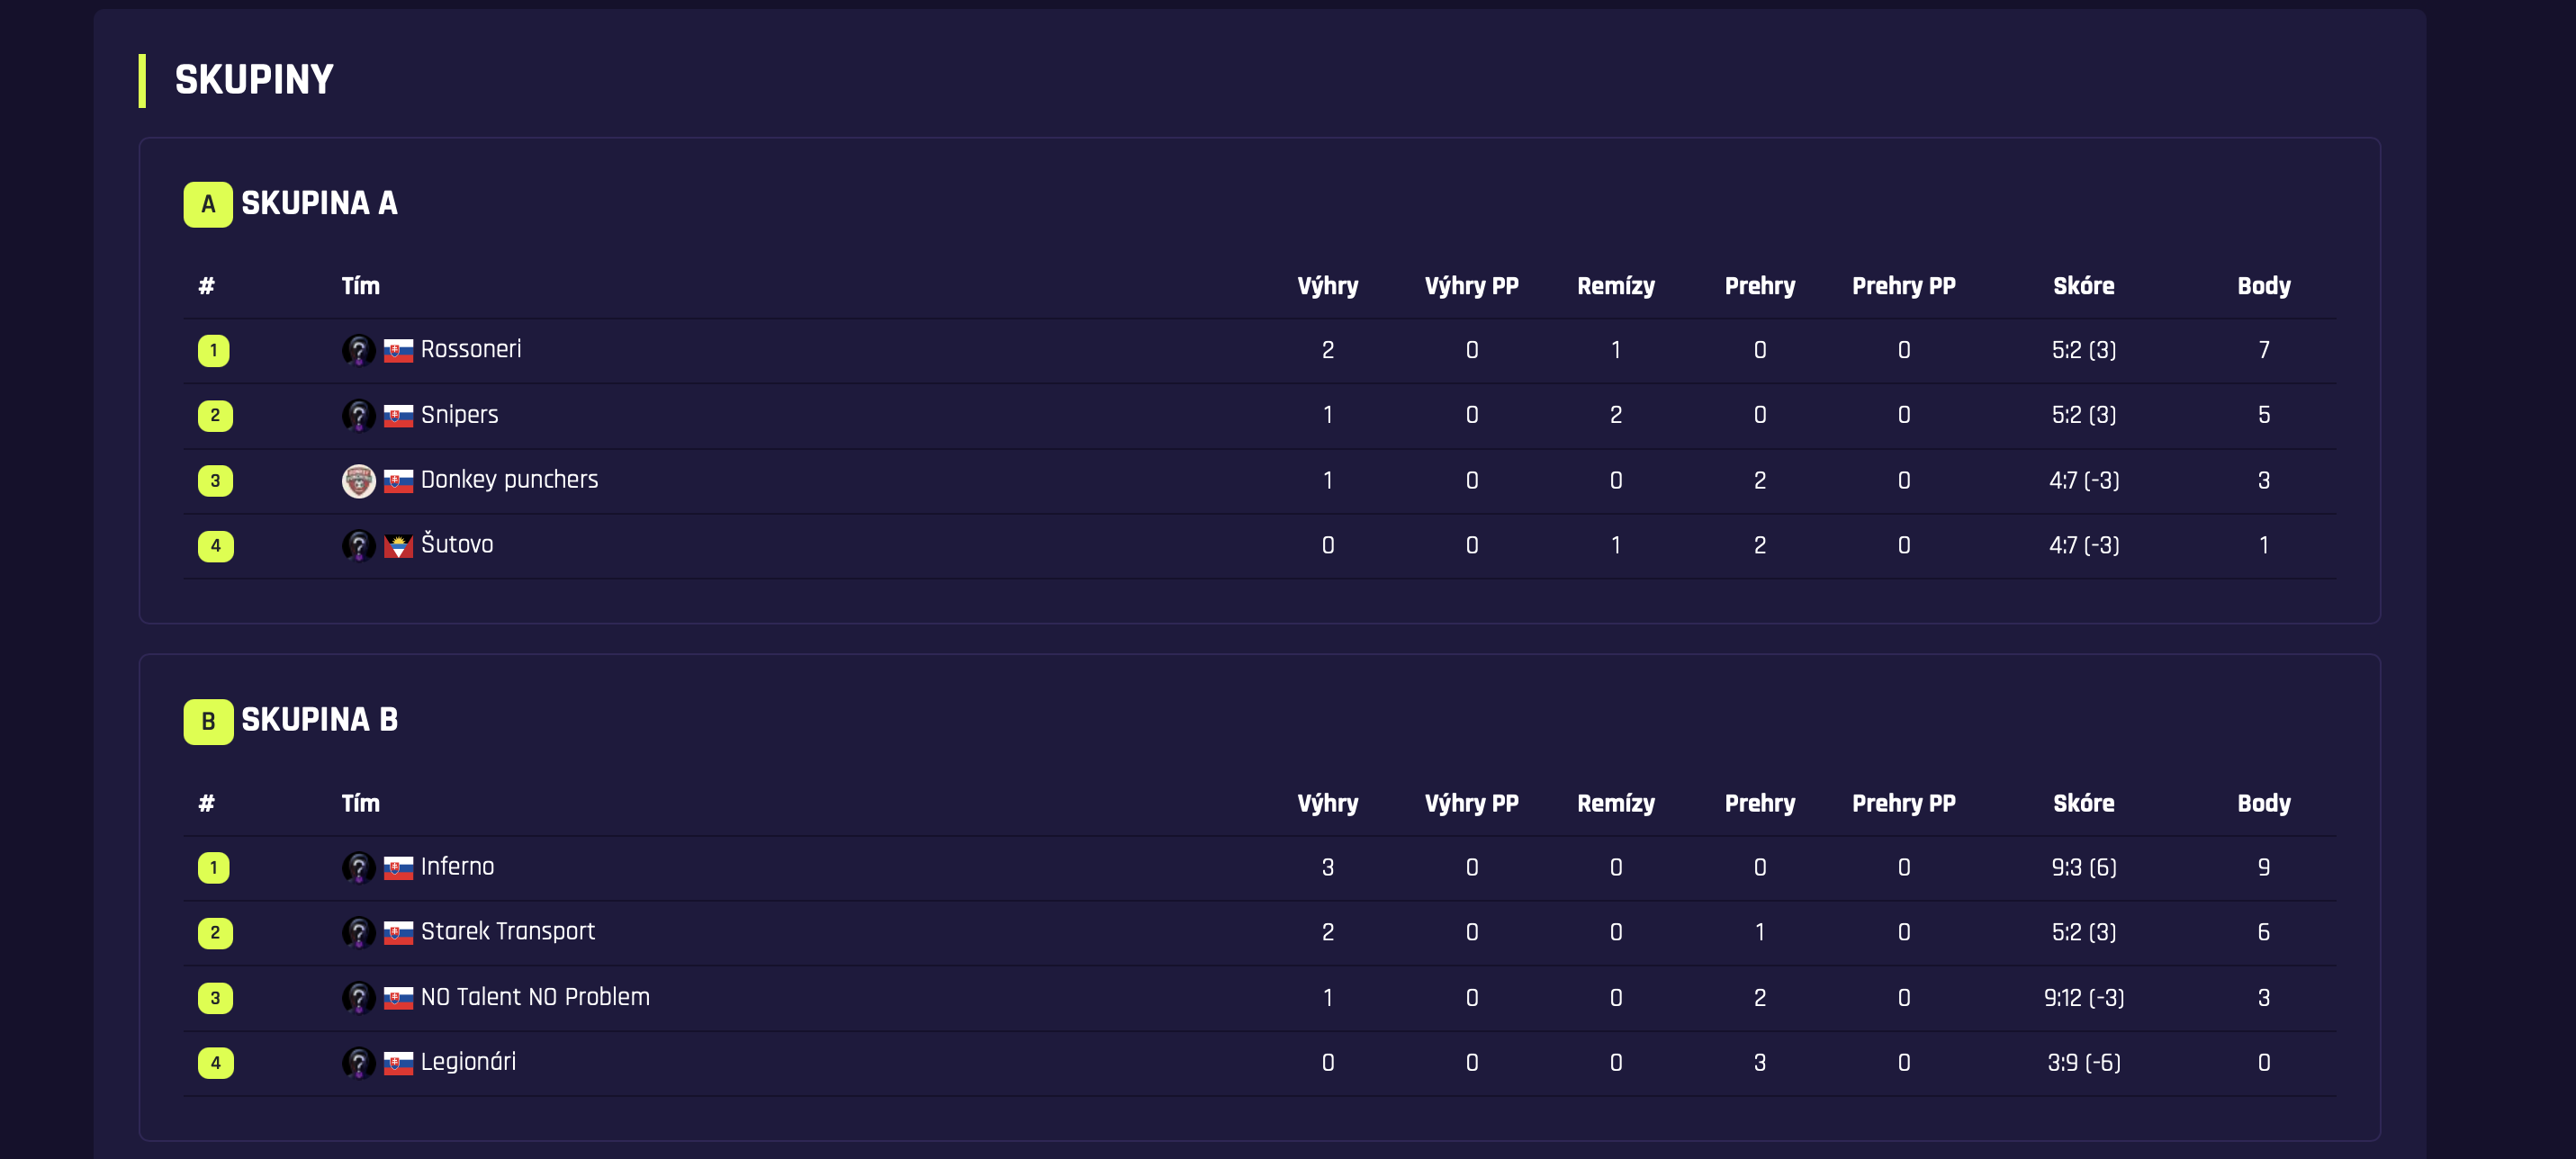Click the Rossoneri placeholder team avatar

point(358,351)
